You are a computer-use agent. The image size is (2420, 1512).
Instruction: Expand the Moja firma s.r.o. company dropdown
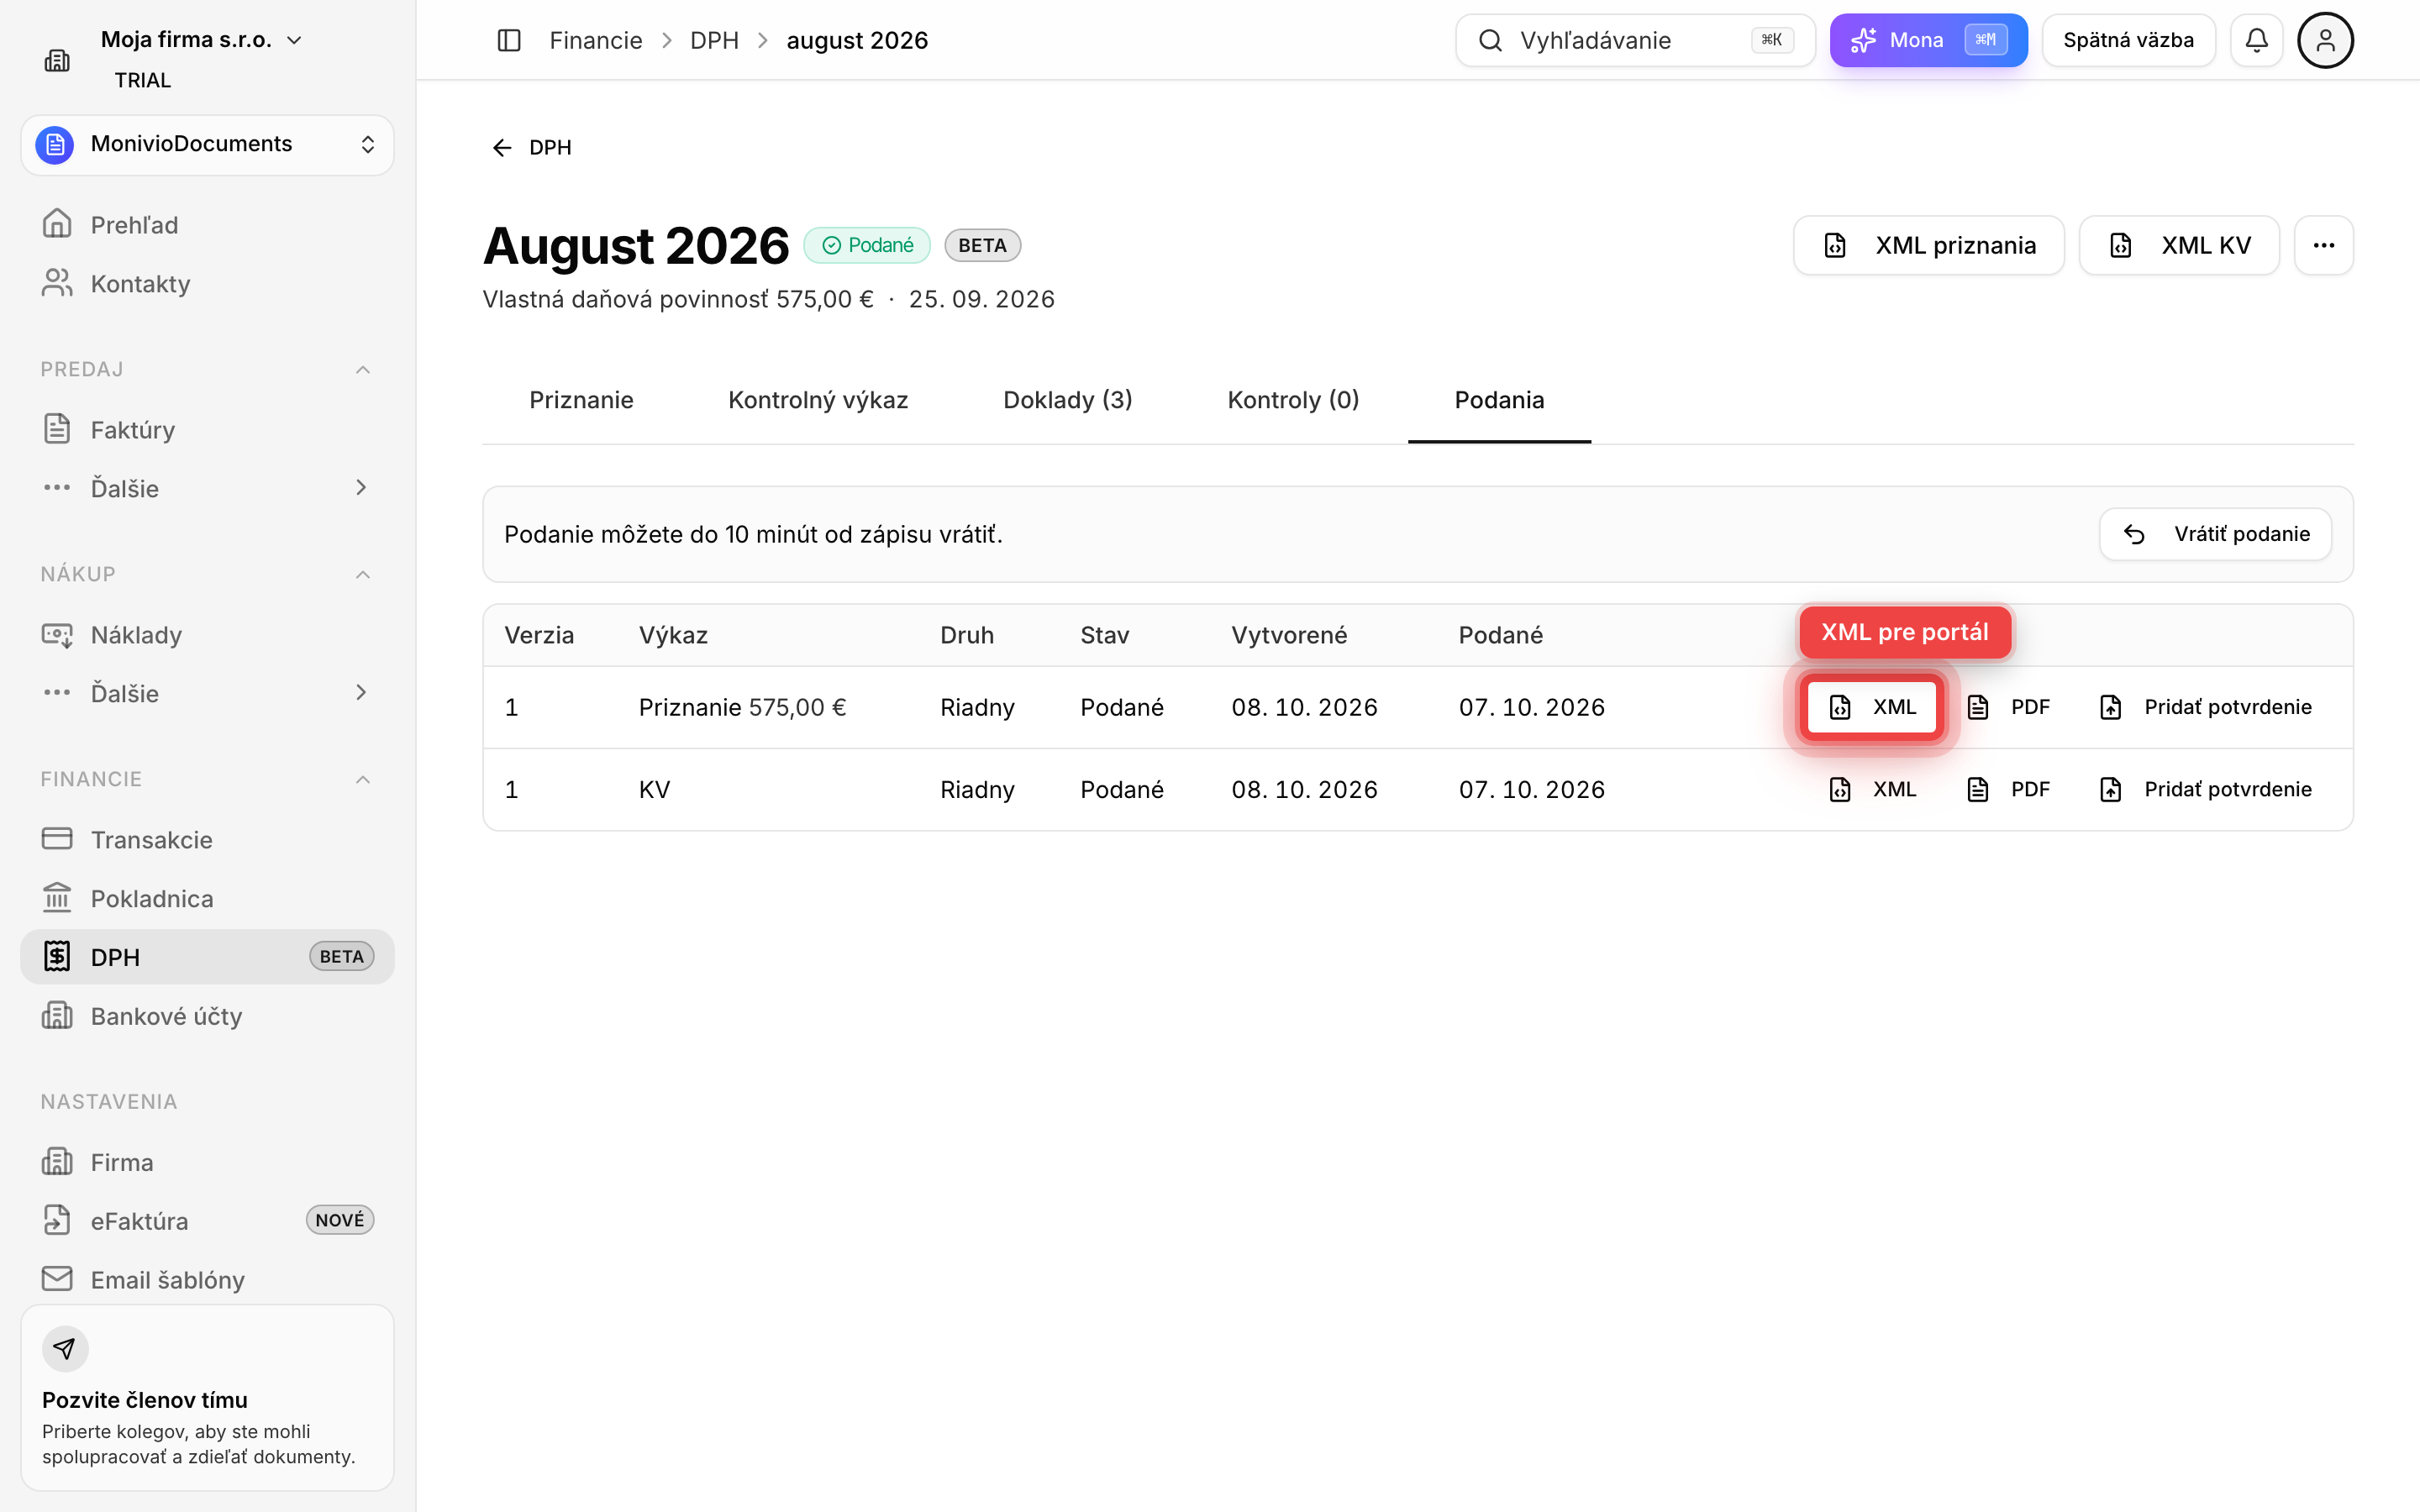(201, 40)
